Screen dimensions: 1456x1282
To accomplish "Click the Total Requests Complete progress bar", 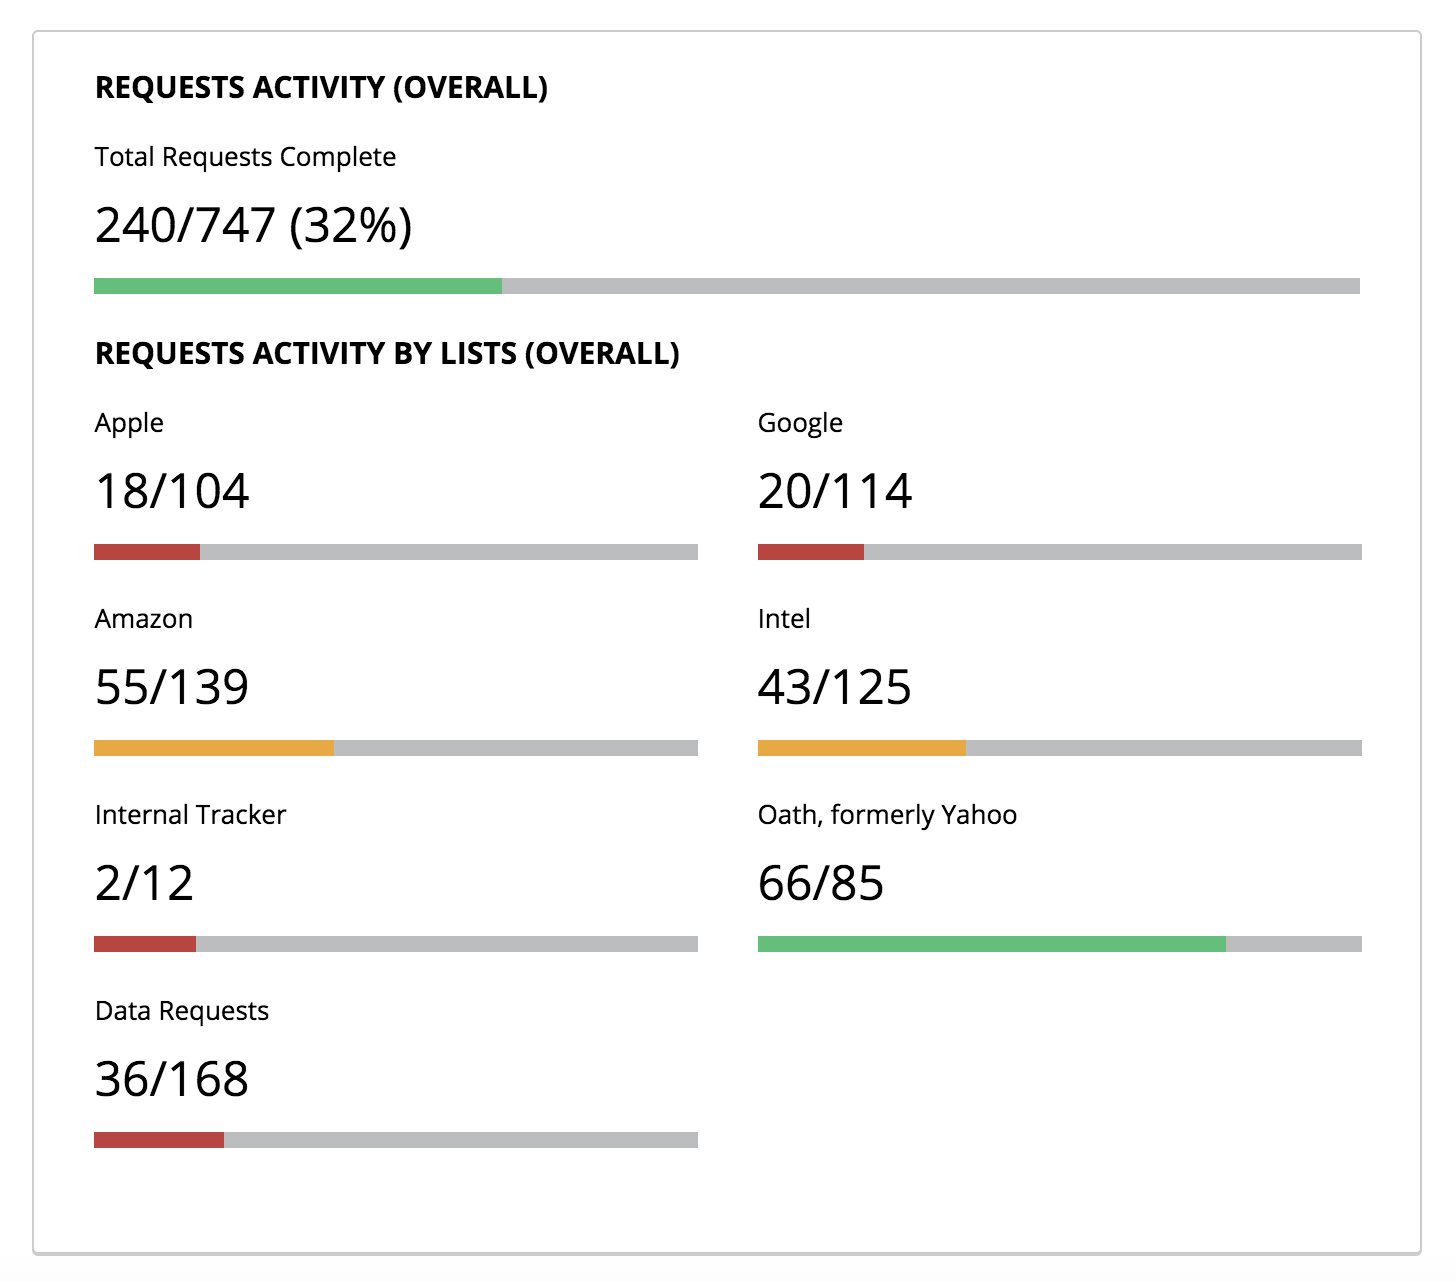I will point(727,286).
